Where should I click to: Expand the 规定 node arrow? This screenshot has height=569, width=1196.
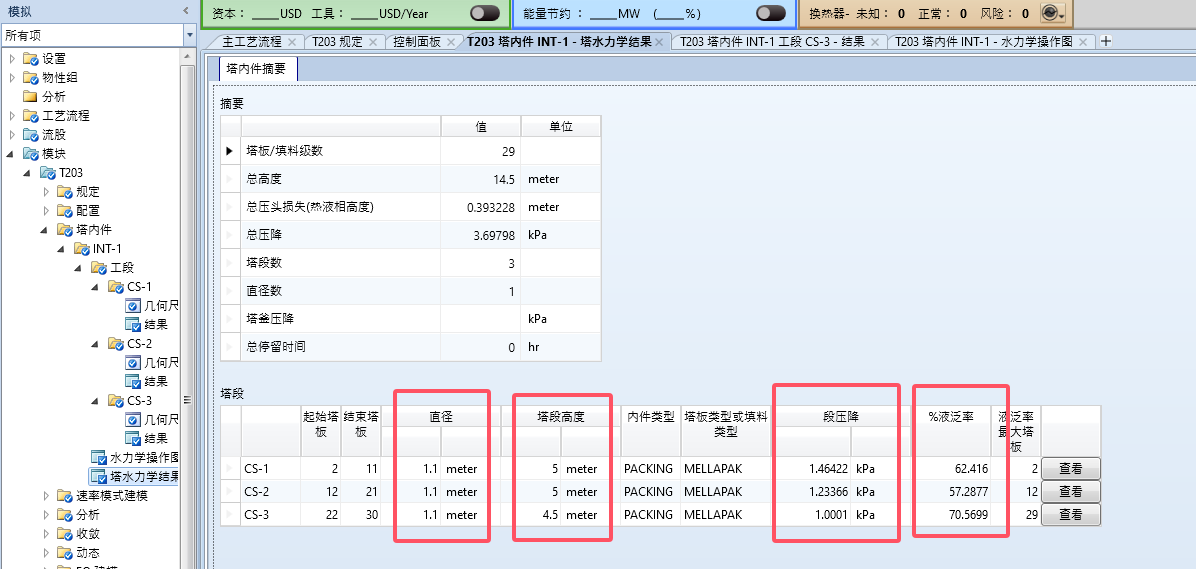point(46,192)
